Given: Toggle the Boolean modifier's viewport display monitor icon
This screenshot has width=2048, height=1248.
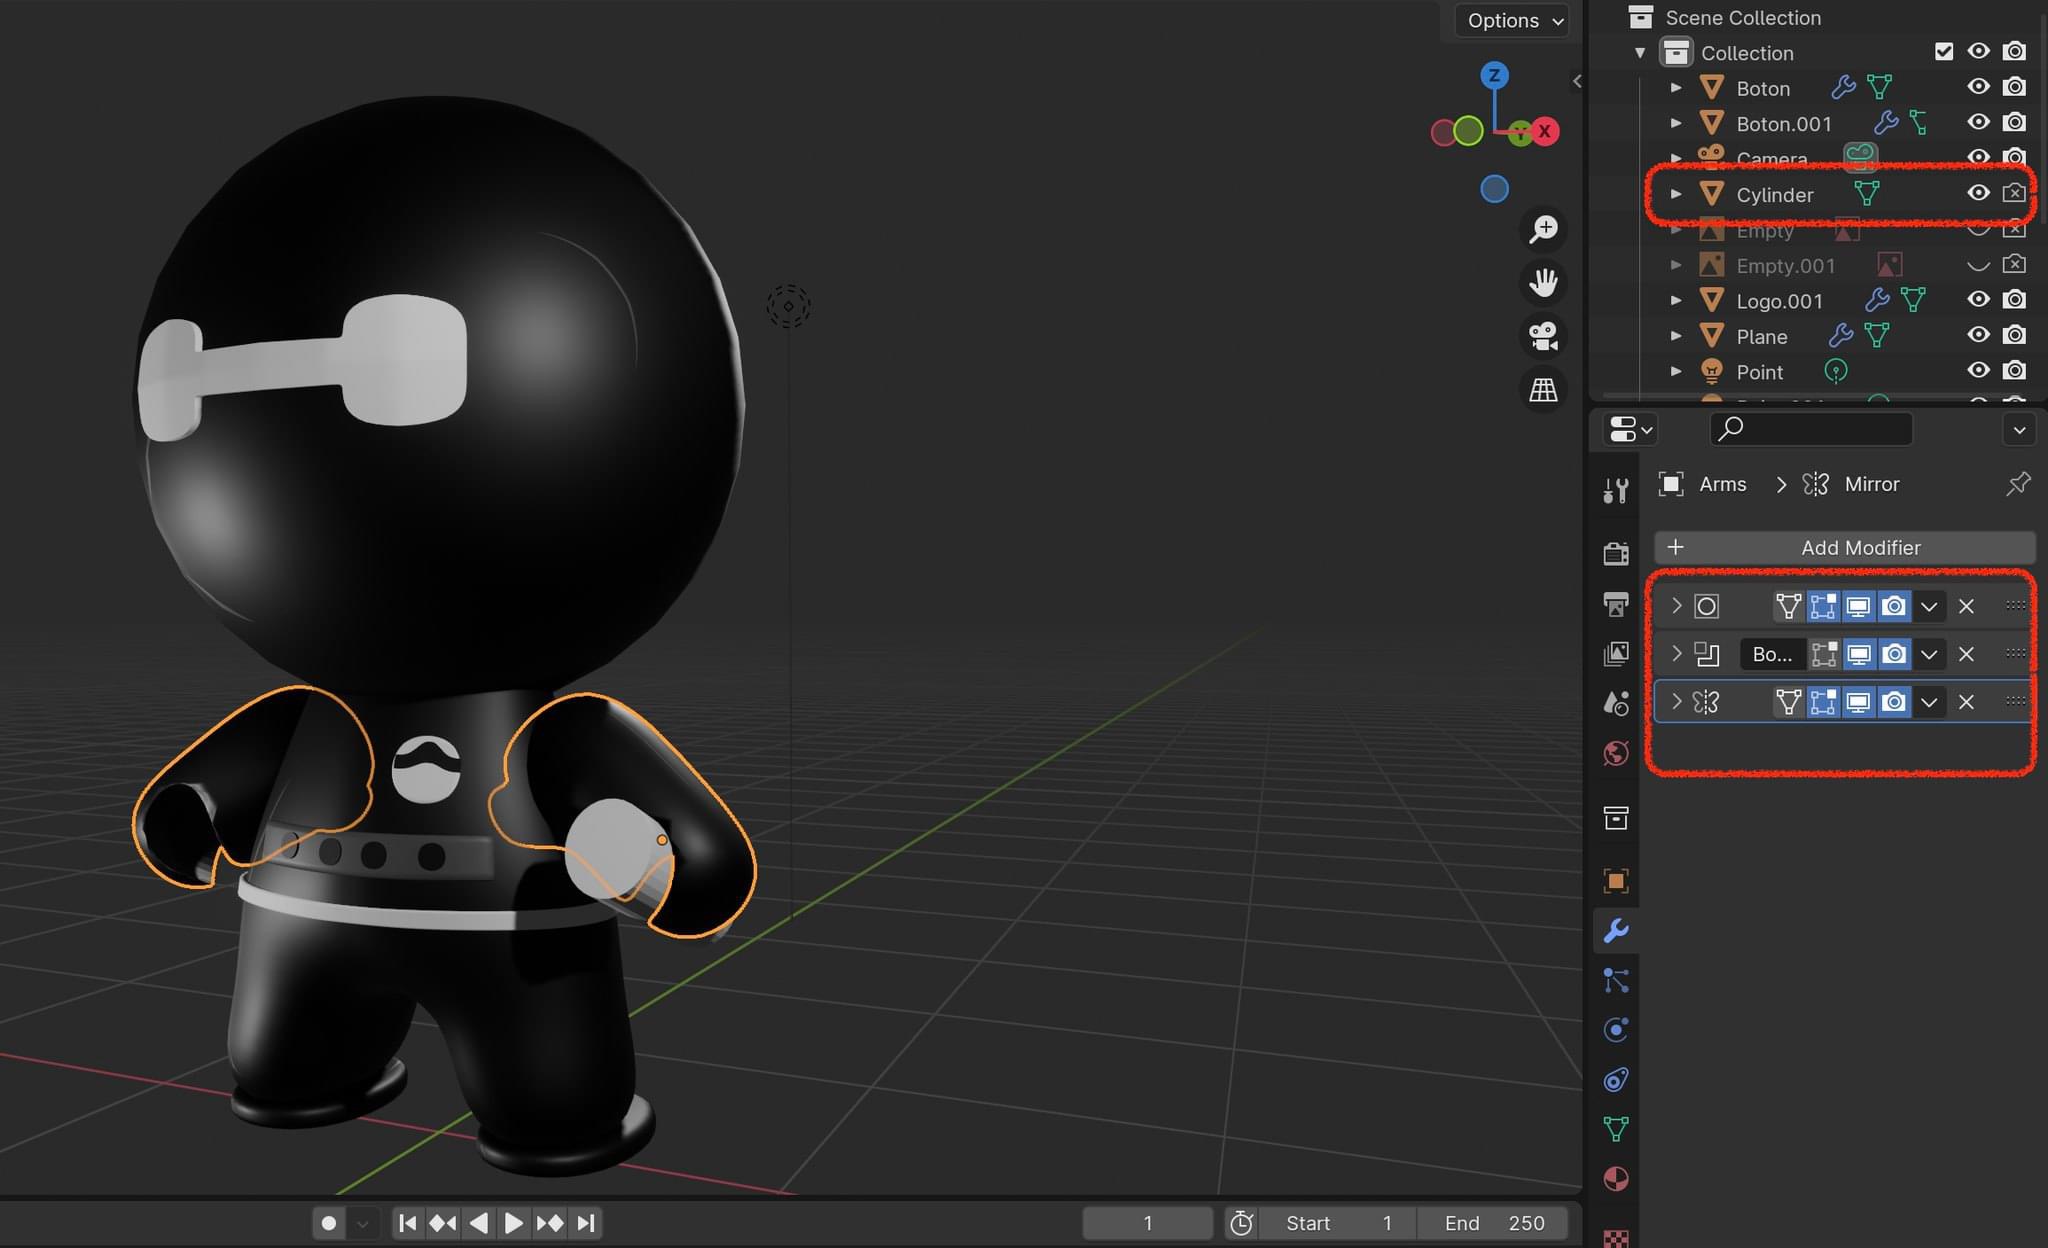Looking at the screenshot, I should (x=1858, y=654).
